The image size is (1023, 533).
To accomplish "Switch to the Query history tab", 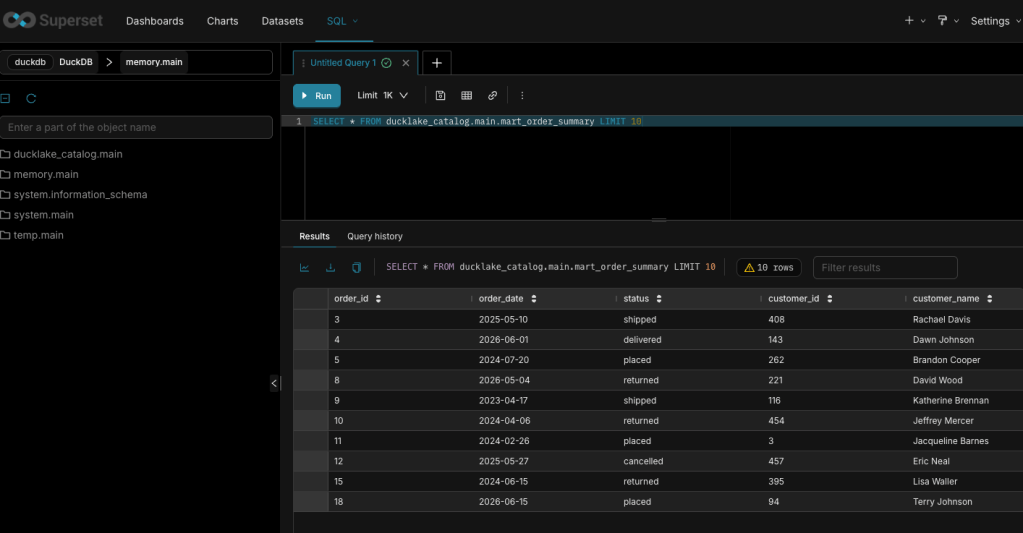I will (x=374, y=236).
